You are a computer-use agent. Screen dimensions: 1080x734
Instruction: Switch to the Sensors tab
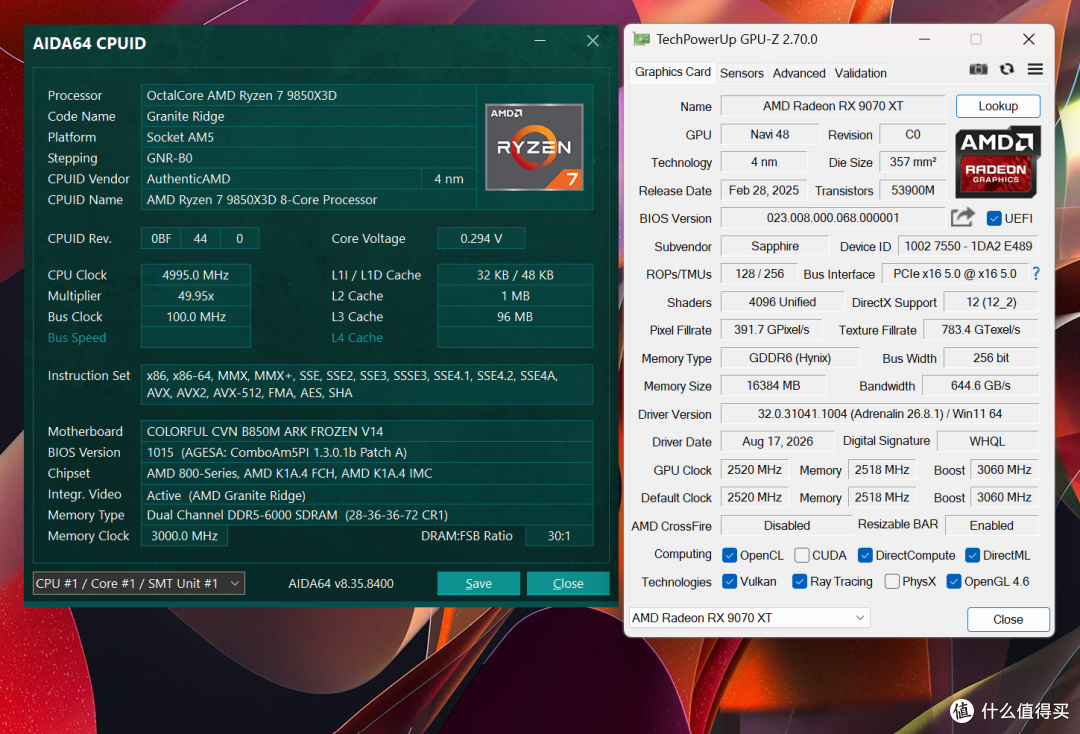742,73
